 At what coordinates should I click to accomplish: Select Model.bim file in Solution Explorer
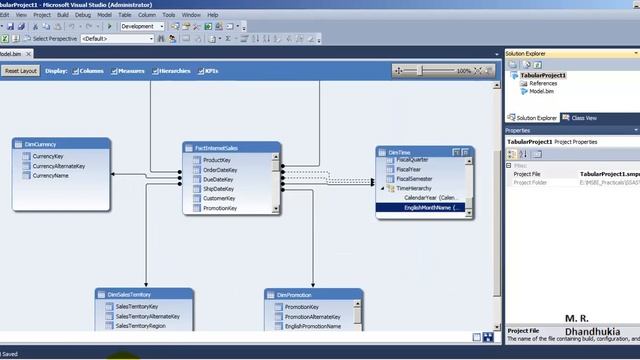pos(542,91)
